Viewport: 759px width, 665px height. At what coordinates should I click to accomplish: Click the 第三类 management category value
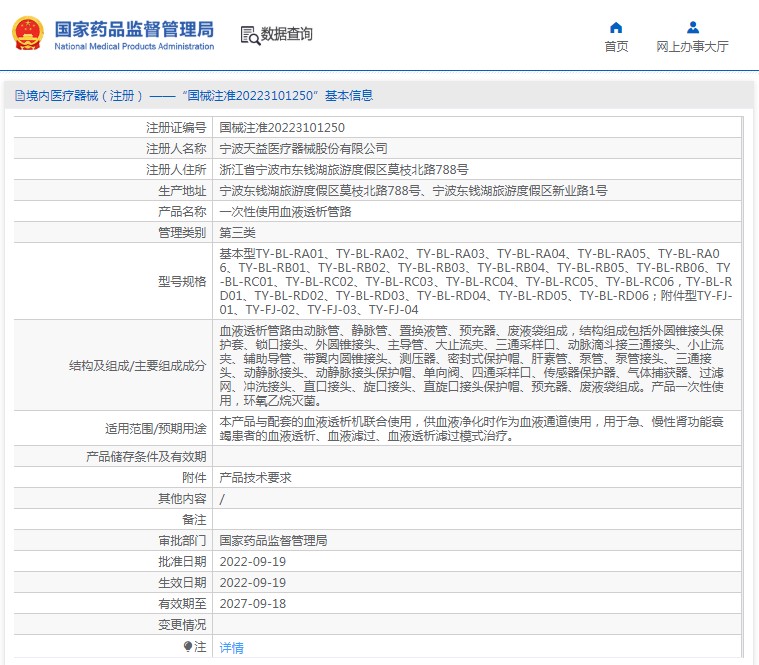tap(238, 232)
